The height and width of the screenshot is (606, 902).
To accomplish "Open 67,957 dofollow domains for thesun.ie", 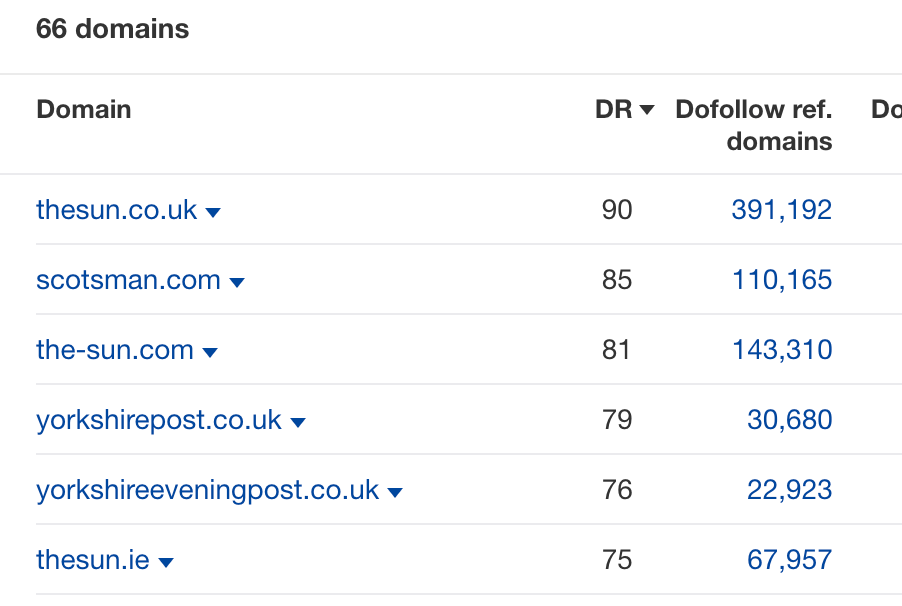I will (x=789, y=559).
